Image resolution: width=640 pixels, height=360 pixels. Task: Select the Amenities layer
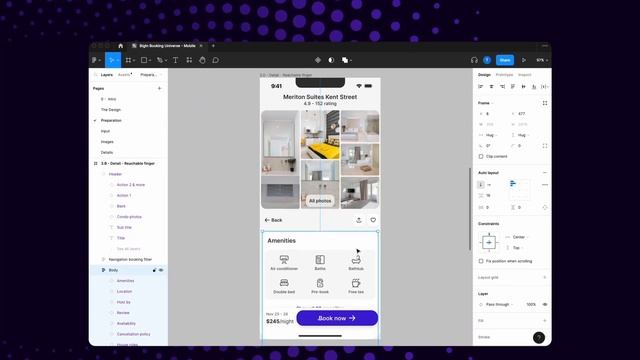(x=125, y=281)
